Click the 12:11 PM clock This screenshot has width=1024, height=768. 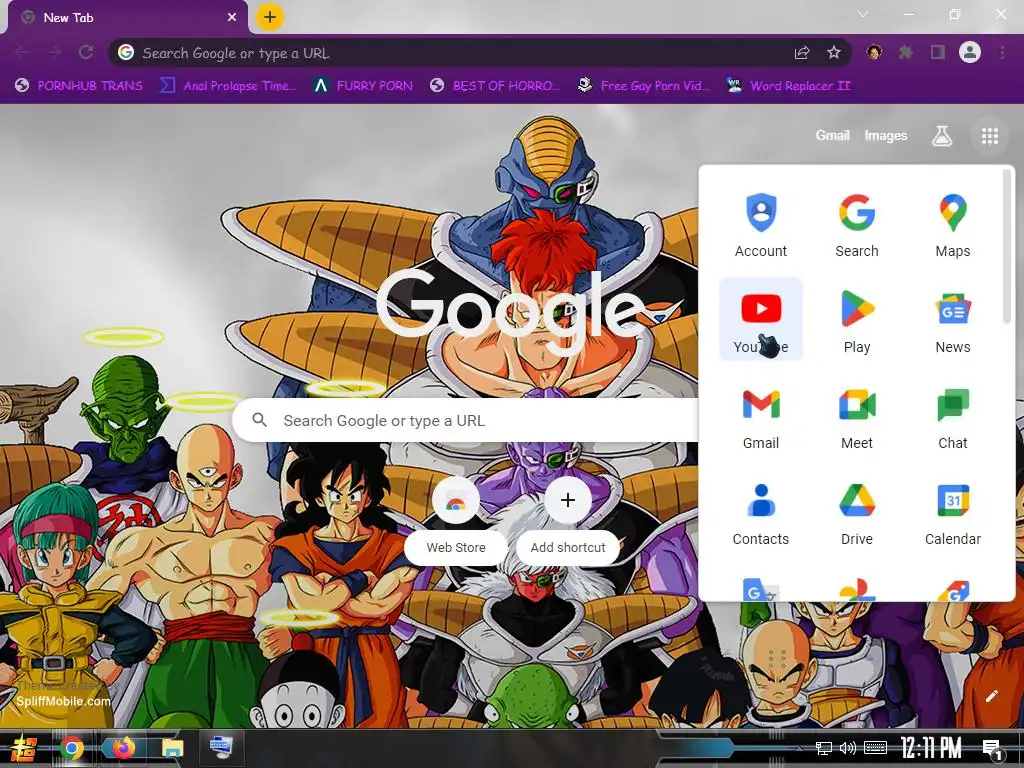tap(931, 748)
